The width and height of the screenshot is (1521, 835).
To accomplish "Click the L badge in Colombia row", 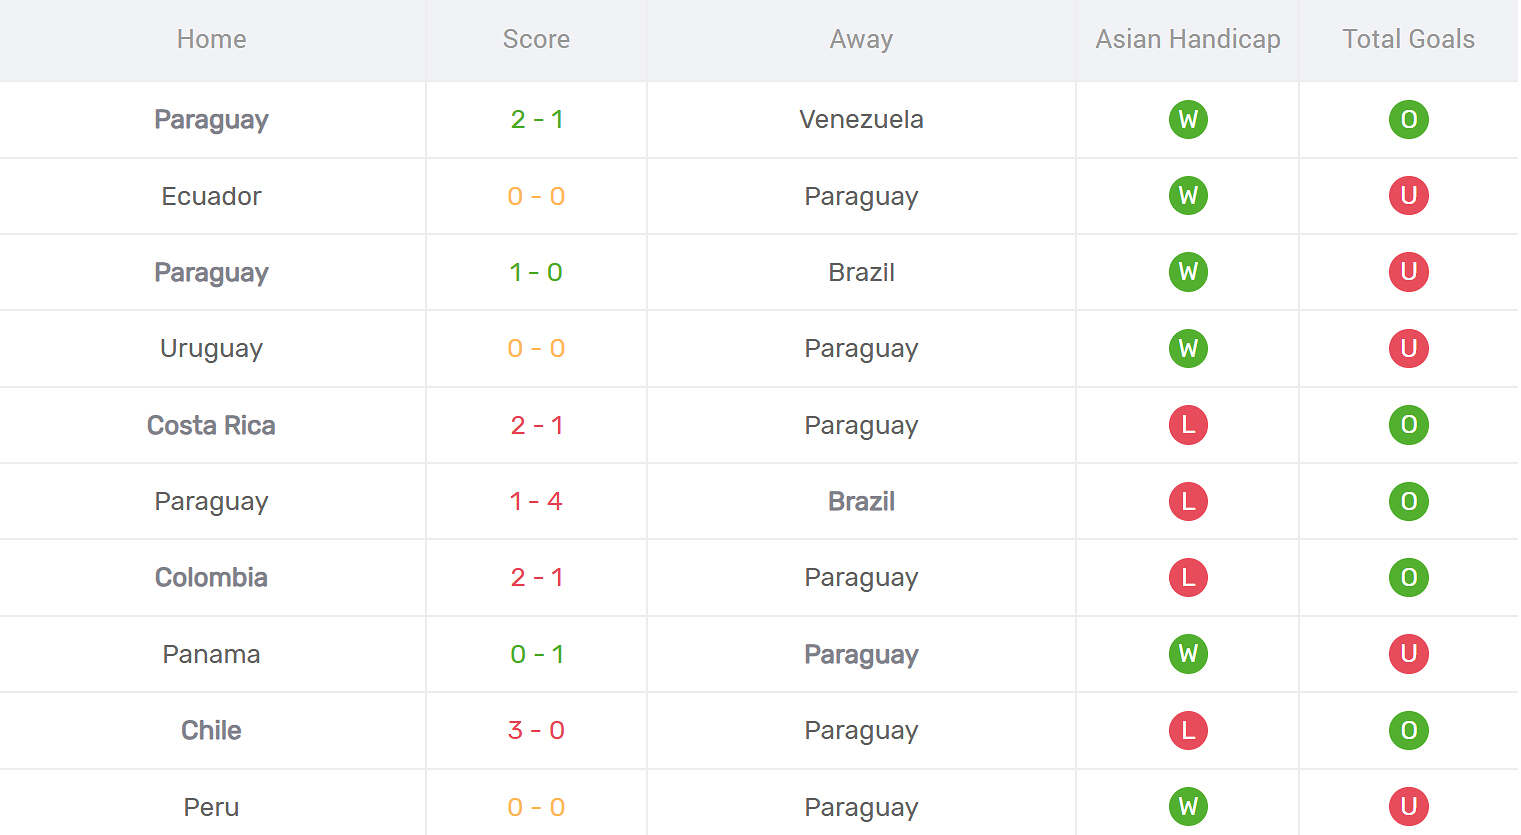I will [x=1188, y=578].
